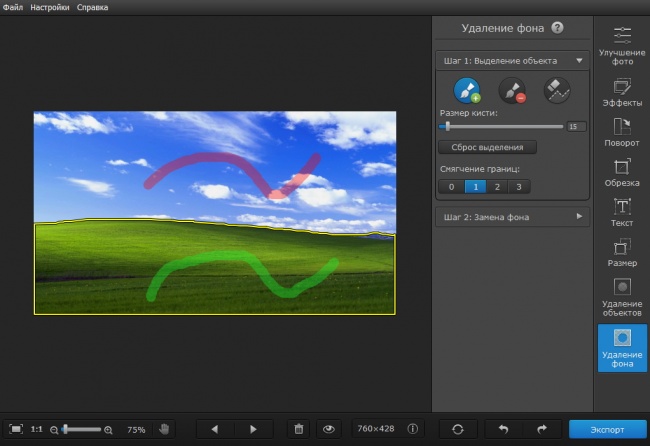
Task: Activate the hand pan tool
Action: (164, 429)
